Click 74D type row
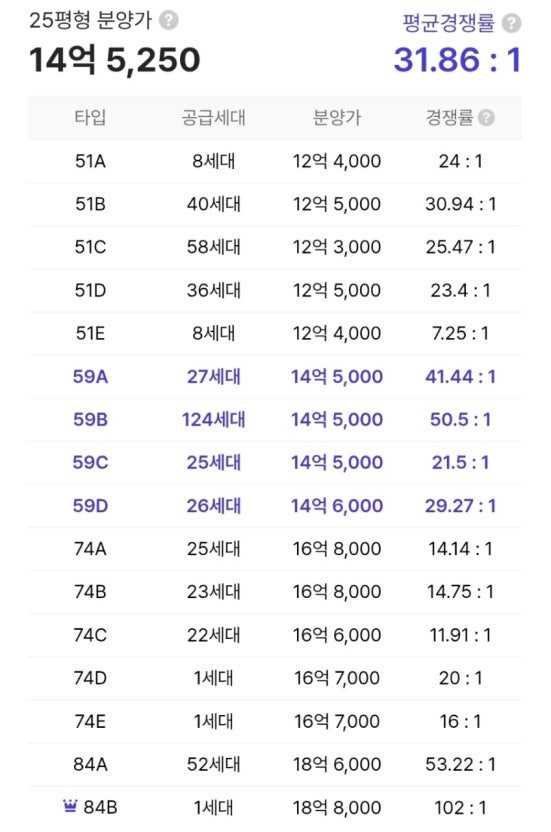The height and width of the screenshot is (832, 551). pyautogui.click(x=275, y=678)
